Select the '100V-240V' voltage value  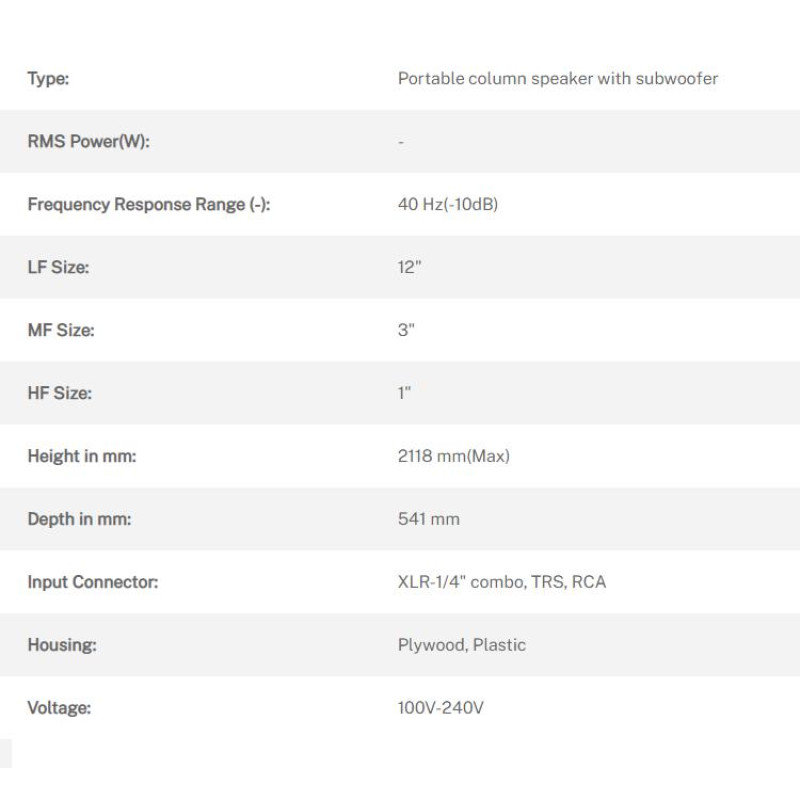pos(441,708)
